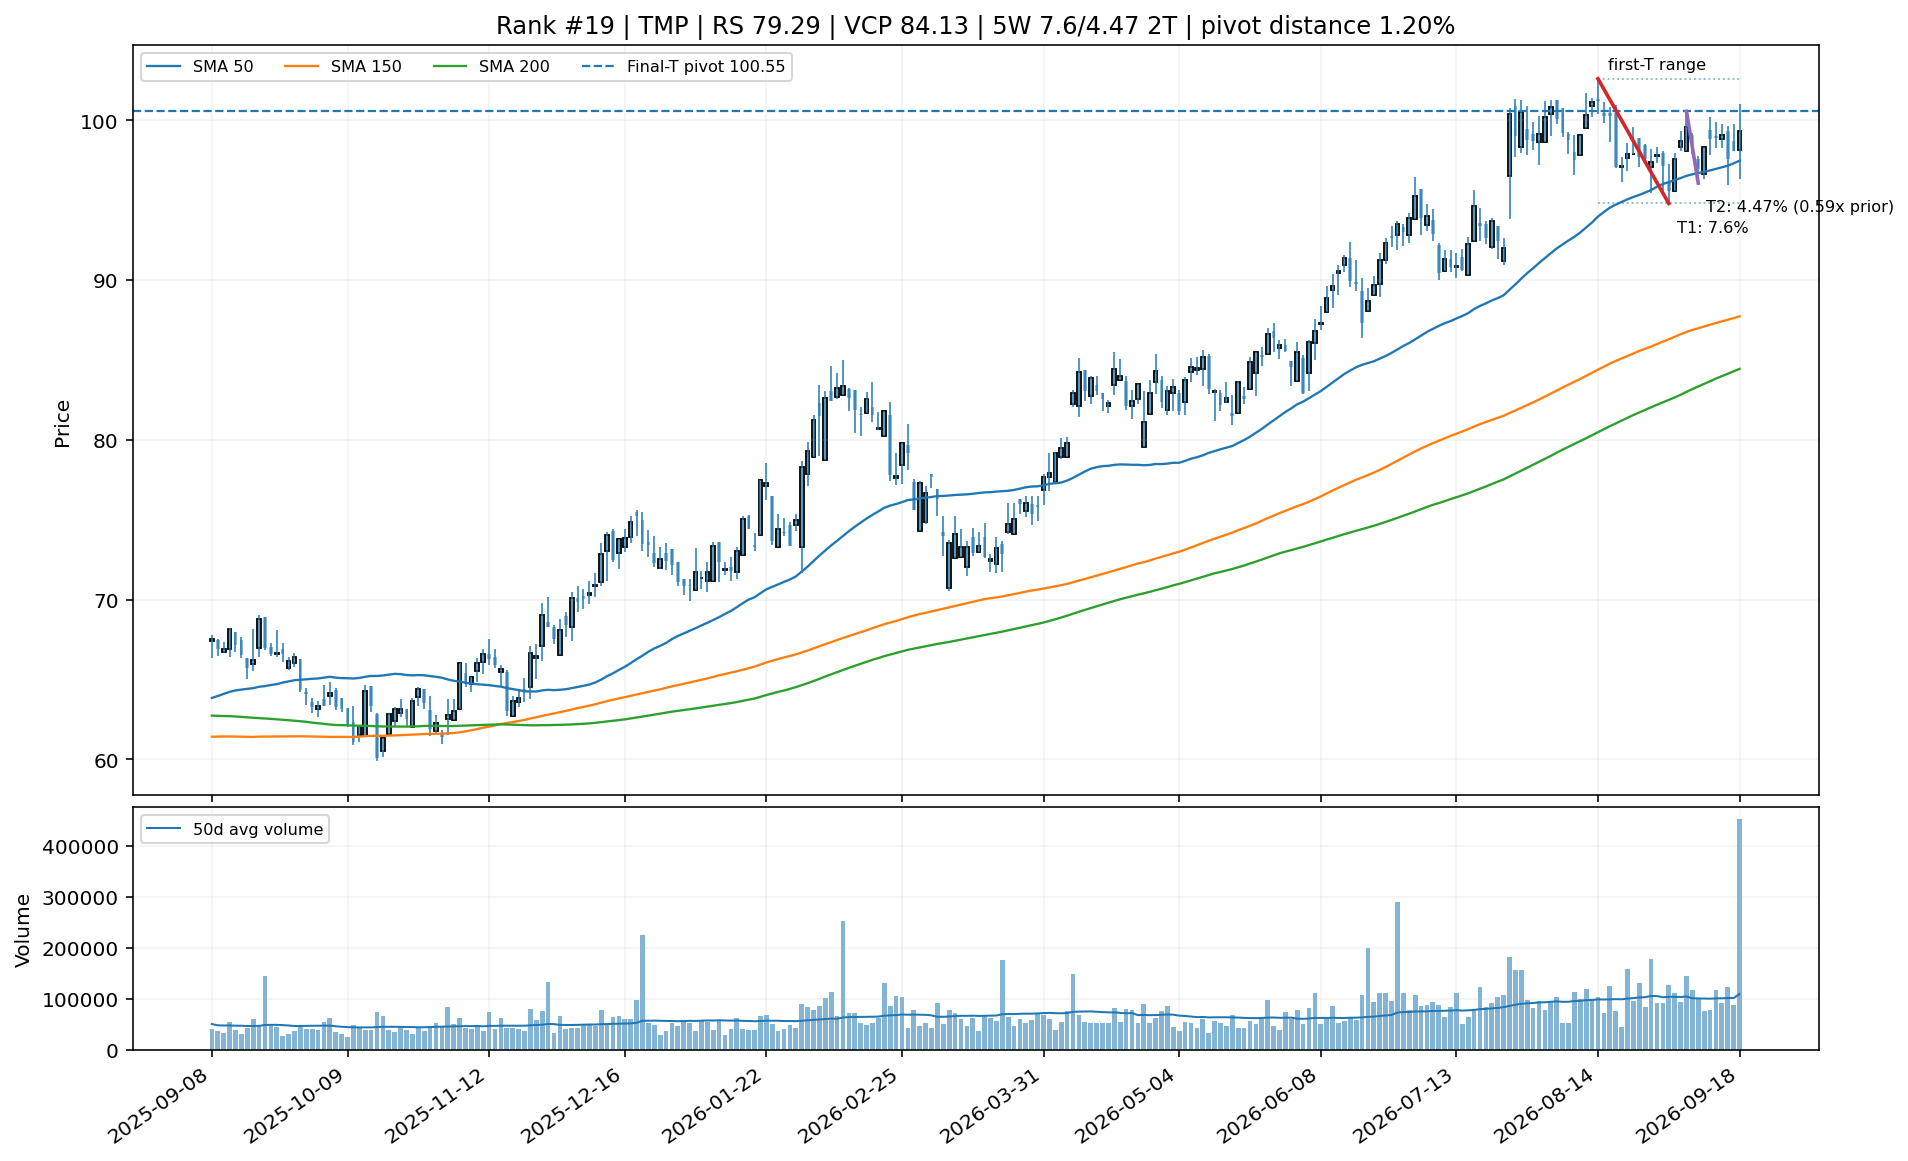
Task: Click the red T1 contraction trend line
Action: point(1633,141)
